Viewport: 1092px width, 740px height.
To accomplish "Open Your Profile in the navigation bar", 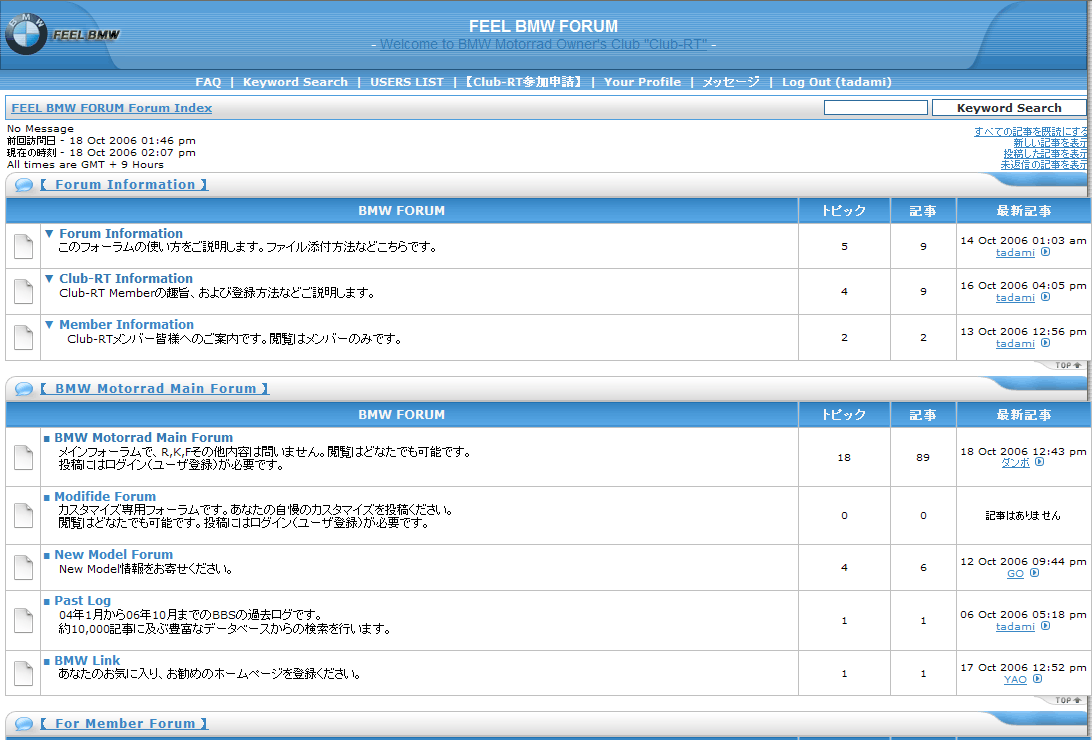I will pos(642,82).
